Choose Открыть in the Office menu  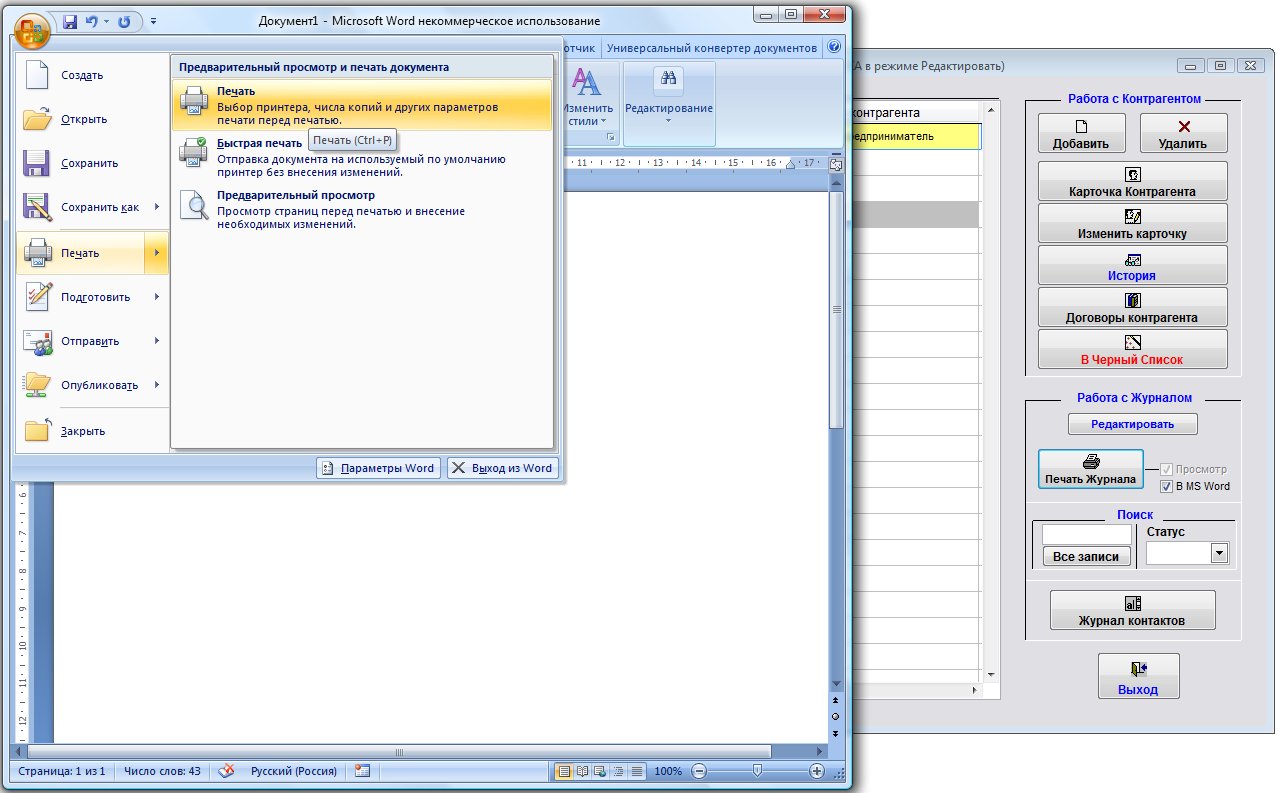click(91, 119)
